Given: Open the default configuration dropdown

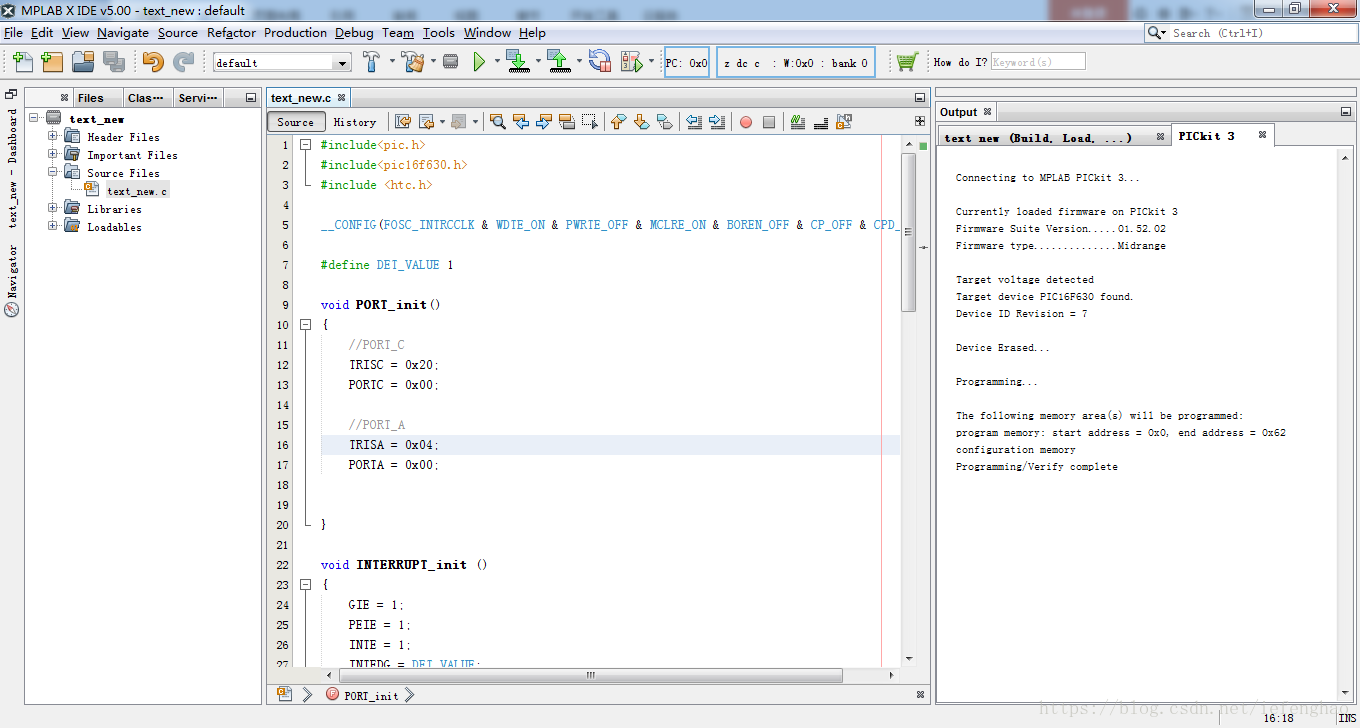Looking at the screenshot, I should 343,63.
